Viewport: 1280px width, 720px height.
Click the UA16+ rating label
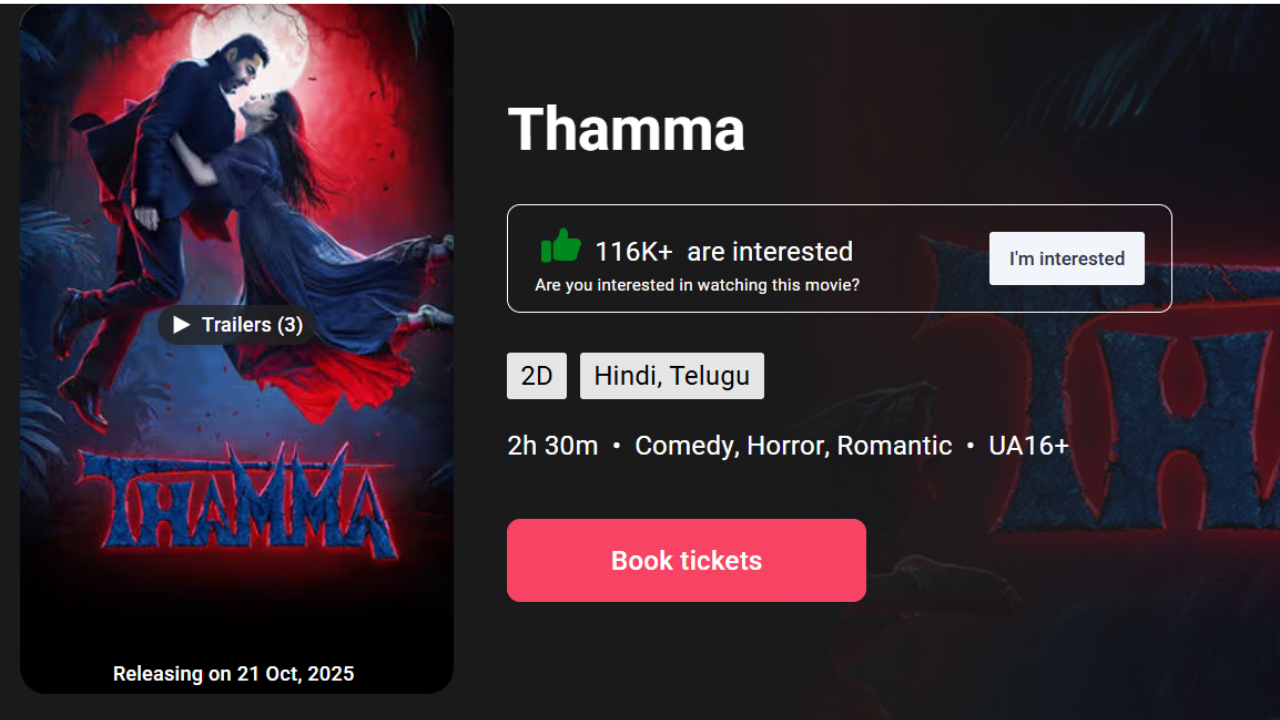tap(1028, 445)
